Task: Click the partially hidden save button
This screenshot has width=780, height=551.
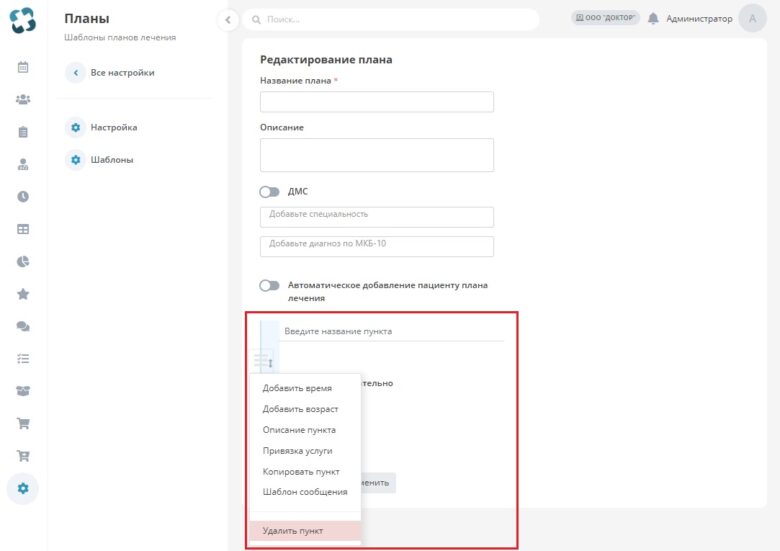Action: 378,483
